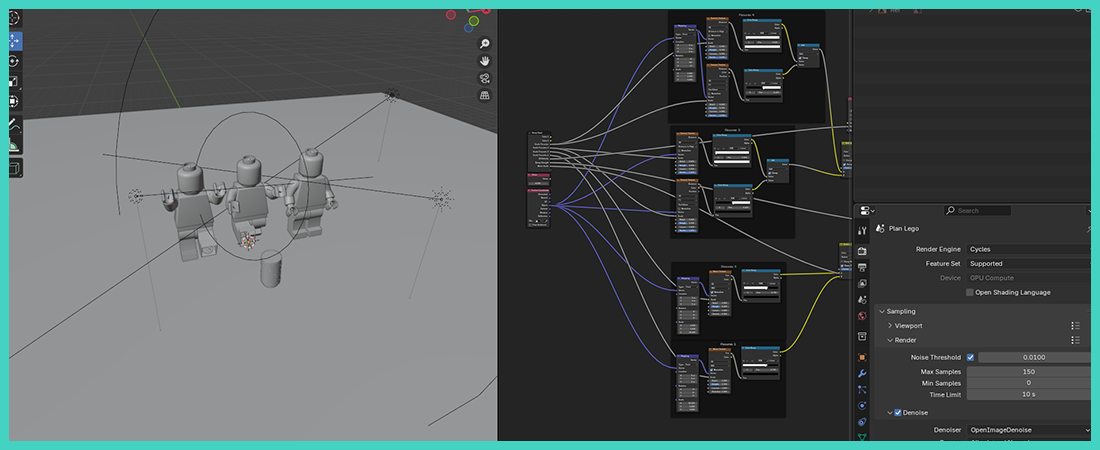Screen dimensions: 1100x450
Task: Toggle the camera view icon
Action: click(484, 78)
